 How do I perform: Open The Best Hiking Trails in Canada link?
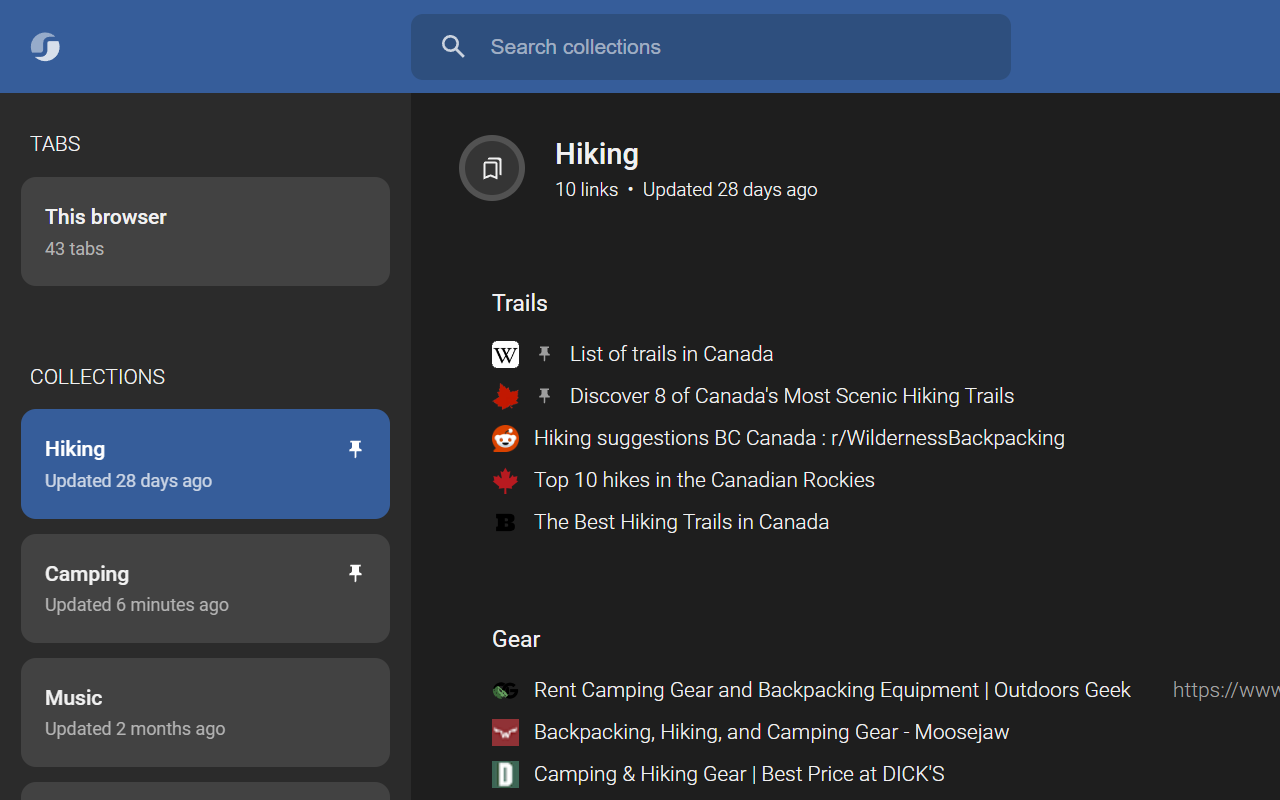[681, 521]
